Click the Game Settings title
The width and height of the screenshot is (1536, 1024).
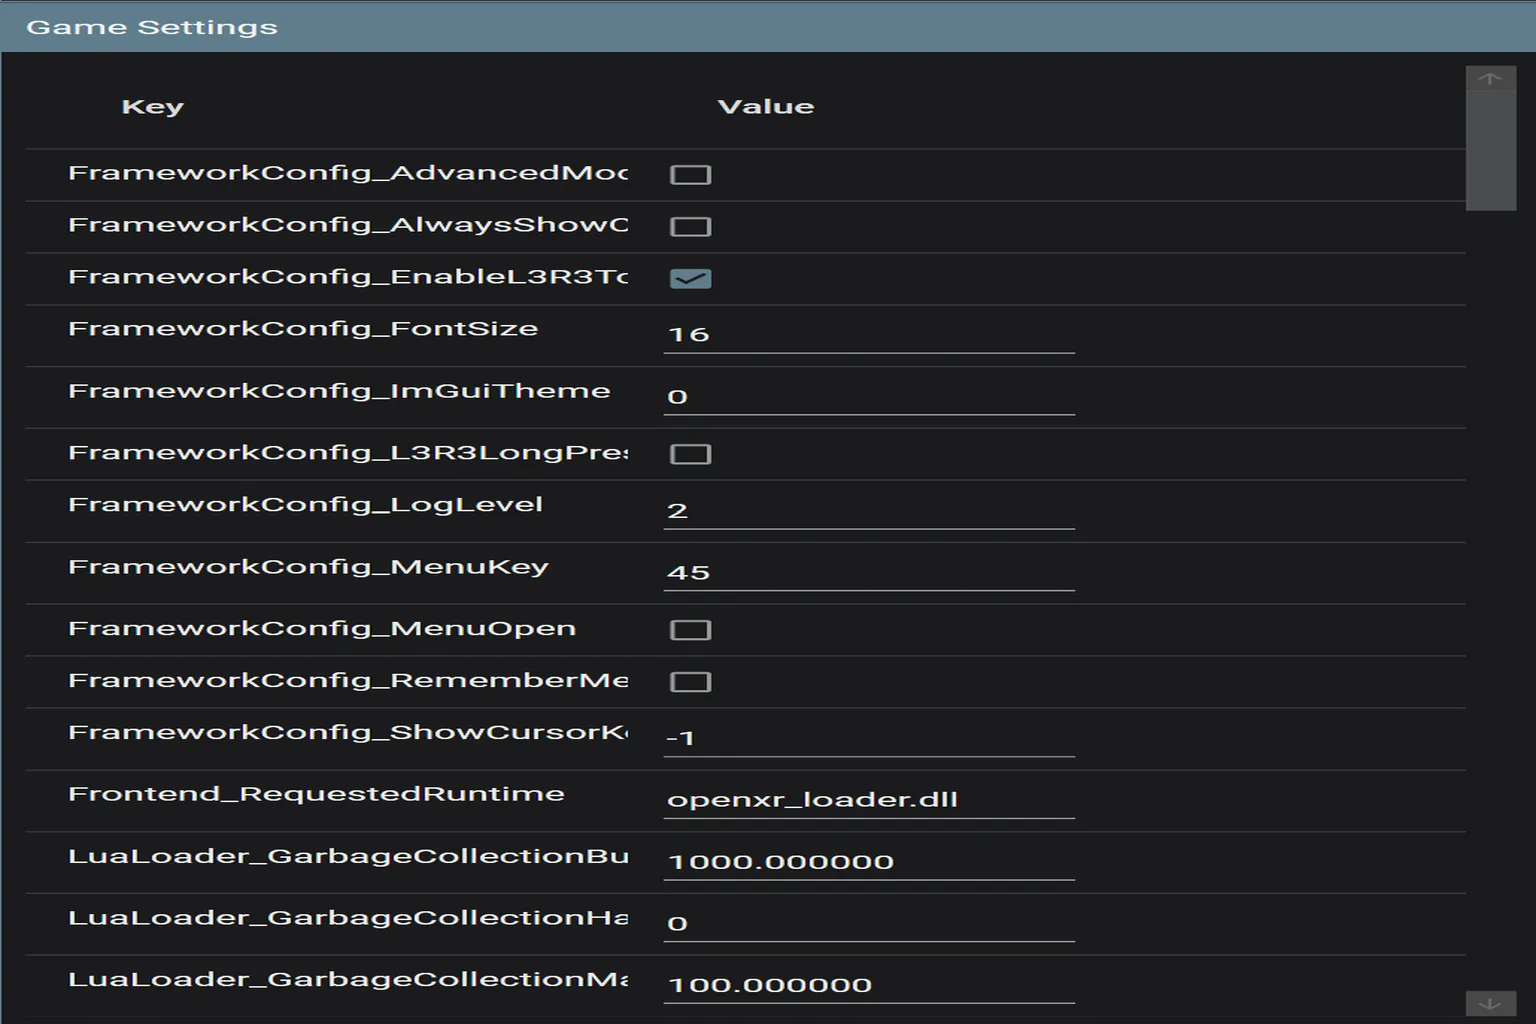152,27
